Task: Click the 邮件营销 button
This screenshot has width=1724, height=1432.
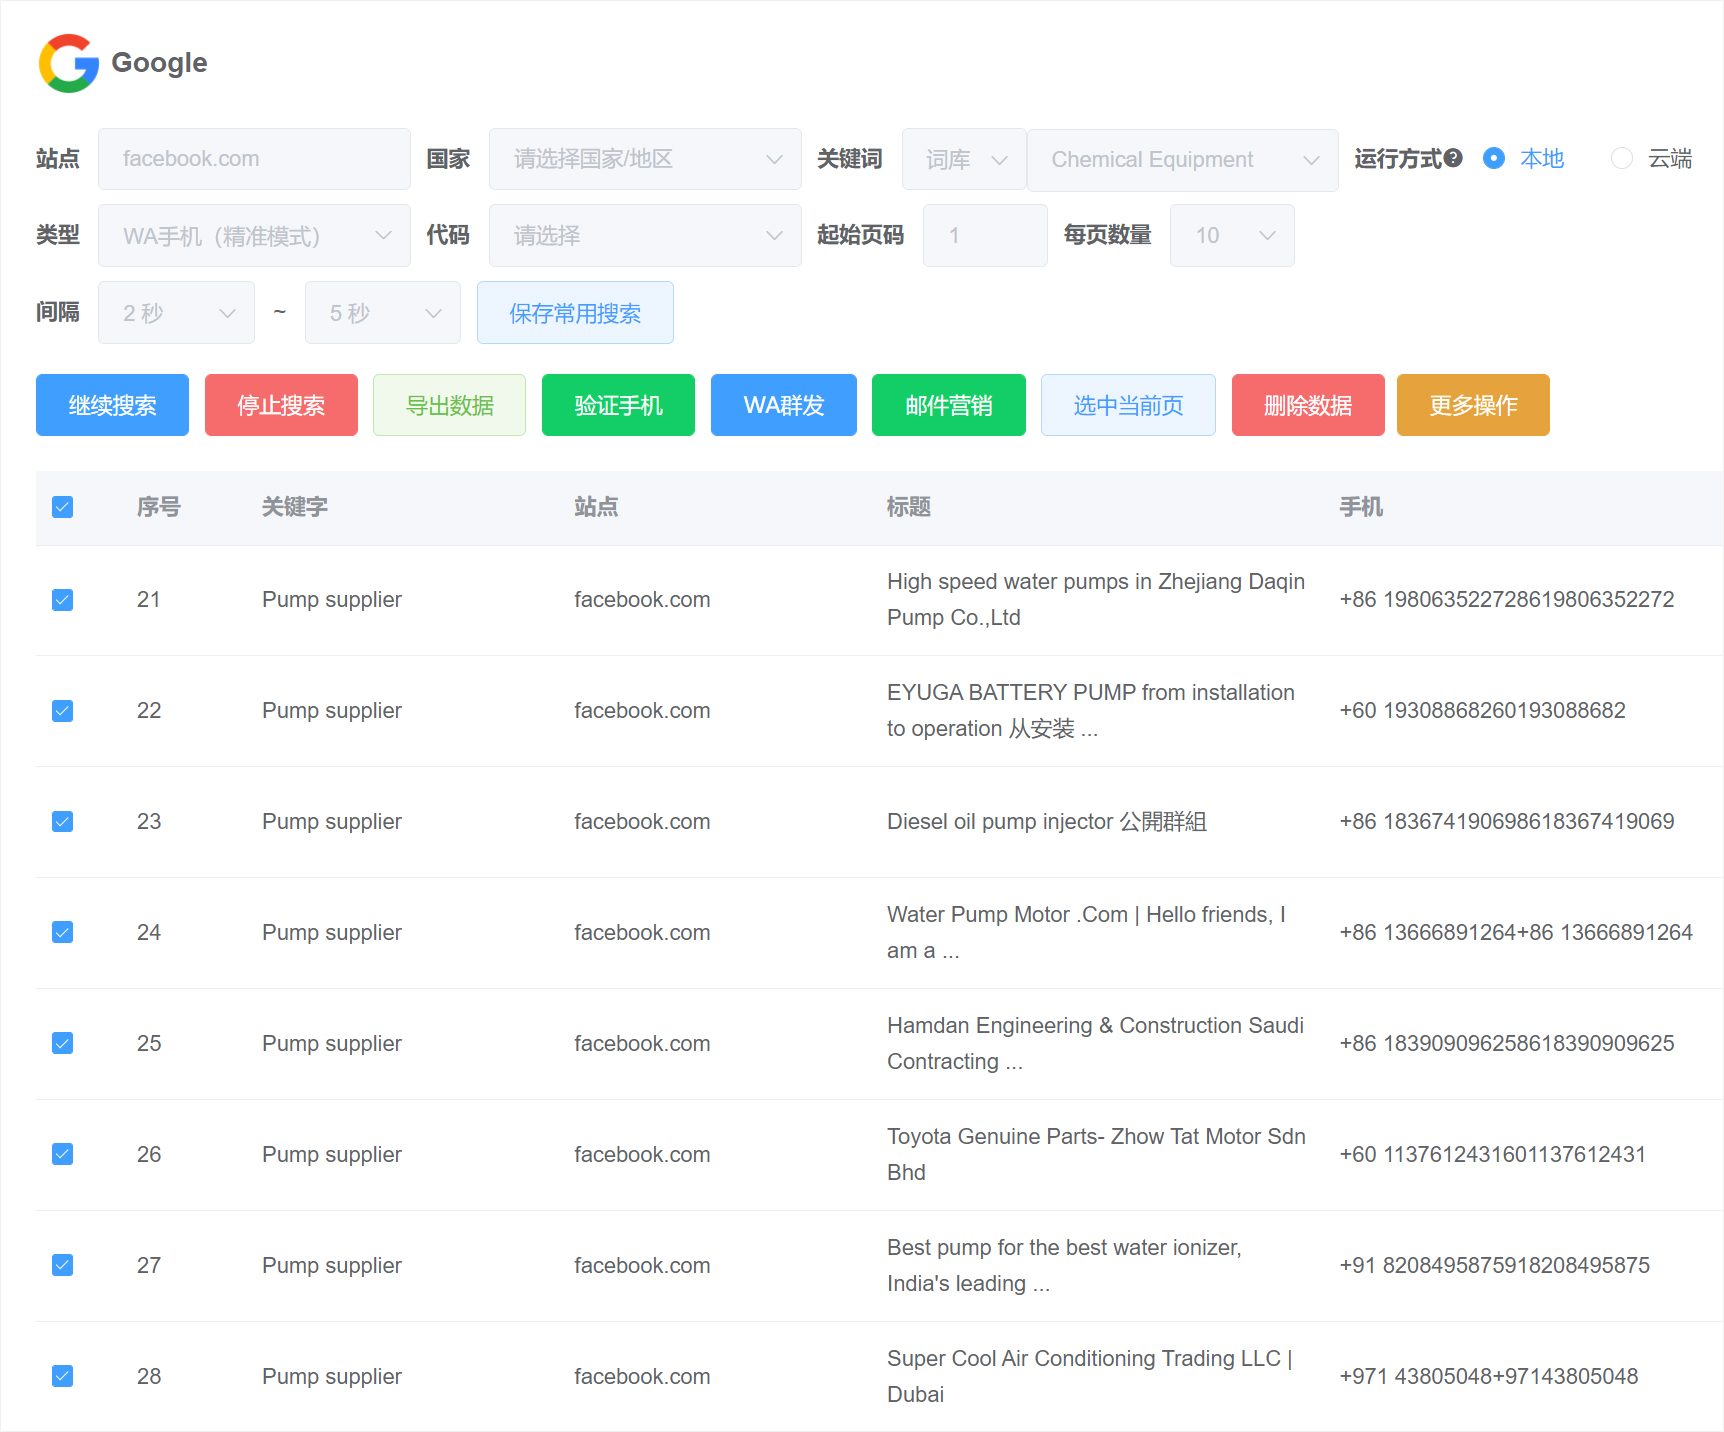Action: coord(949,405)
